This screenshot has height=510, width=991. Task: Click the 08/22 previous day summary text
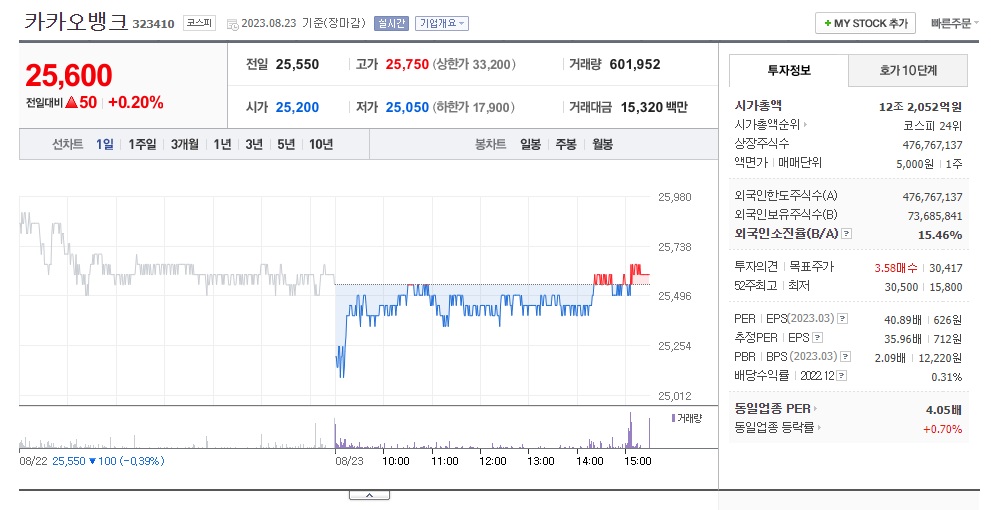[92, 461]
